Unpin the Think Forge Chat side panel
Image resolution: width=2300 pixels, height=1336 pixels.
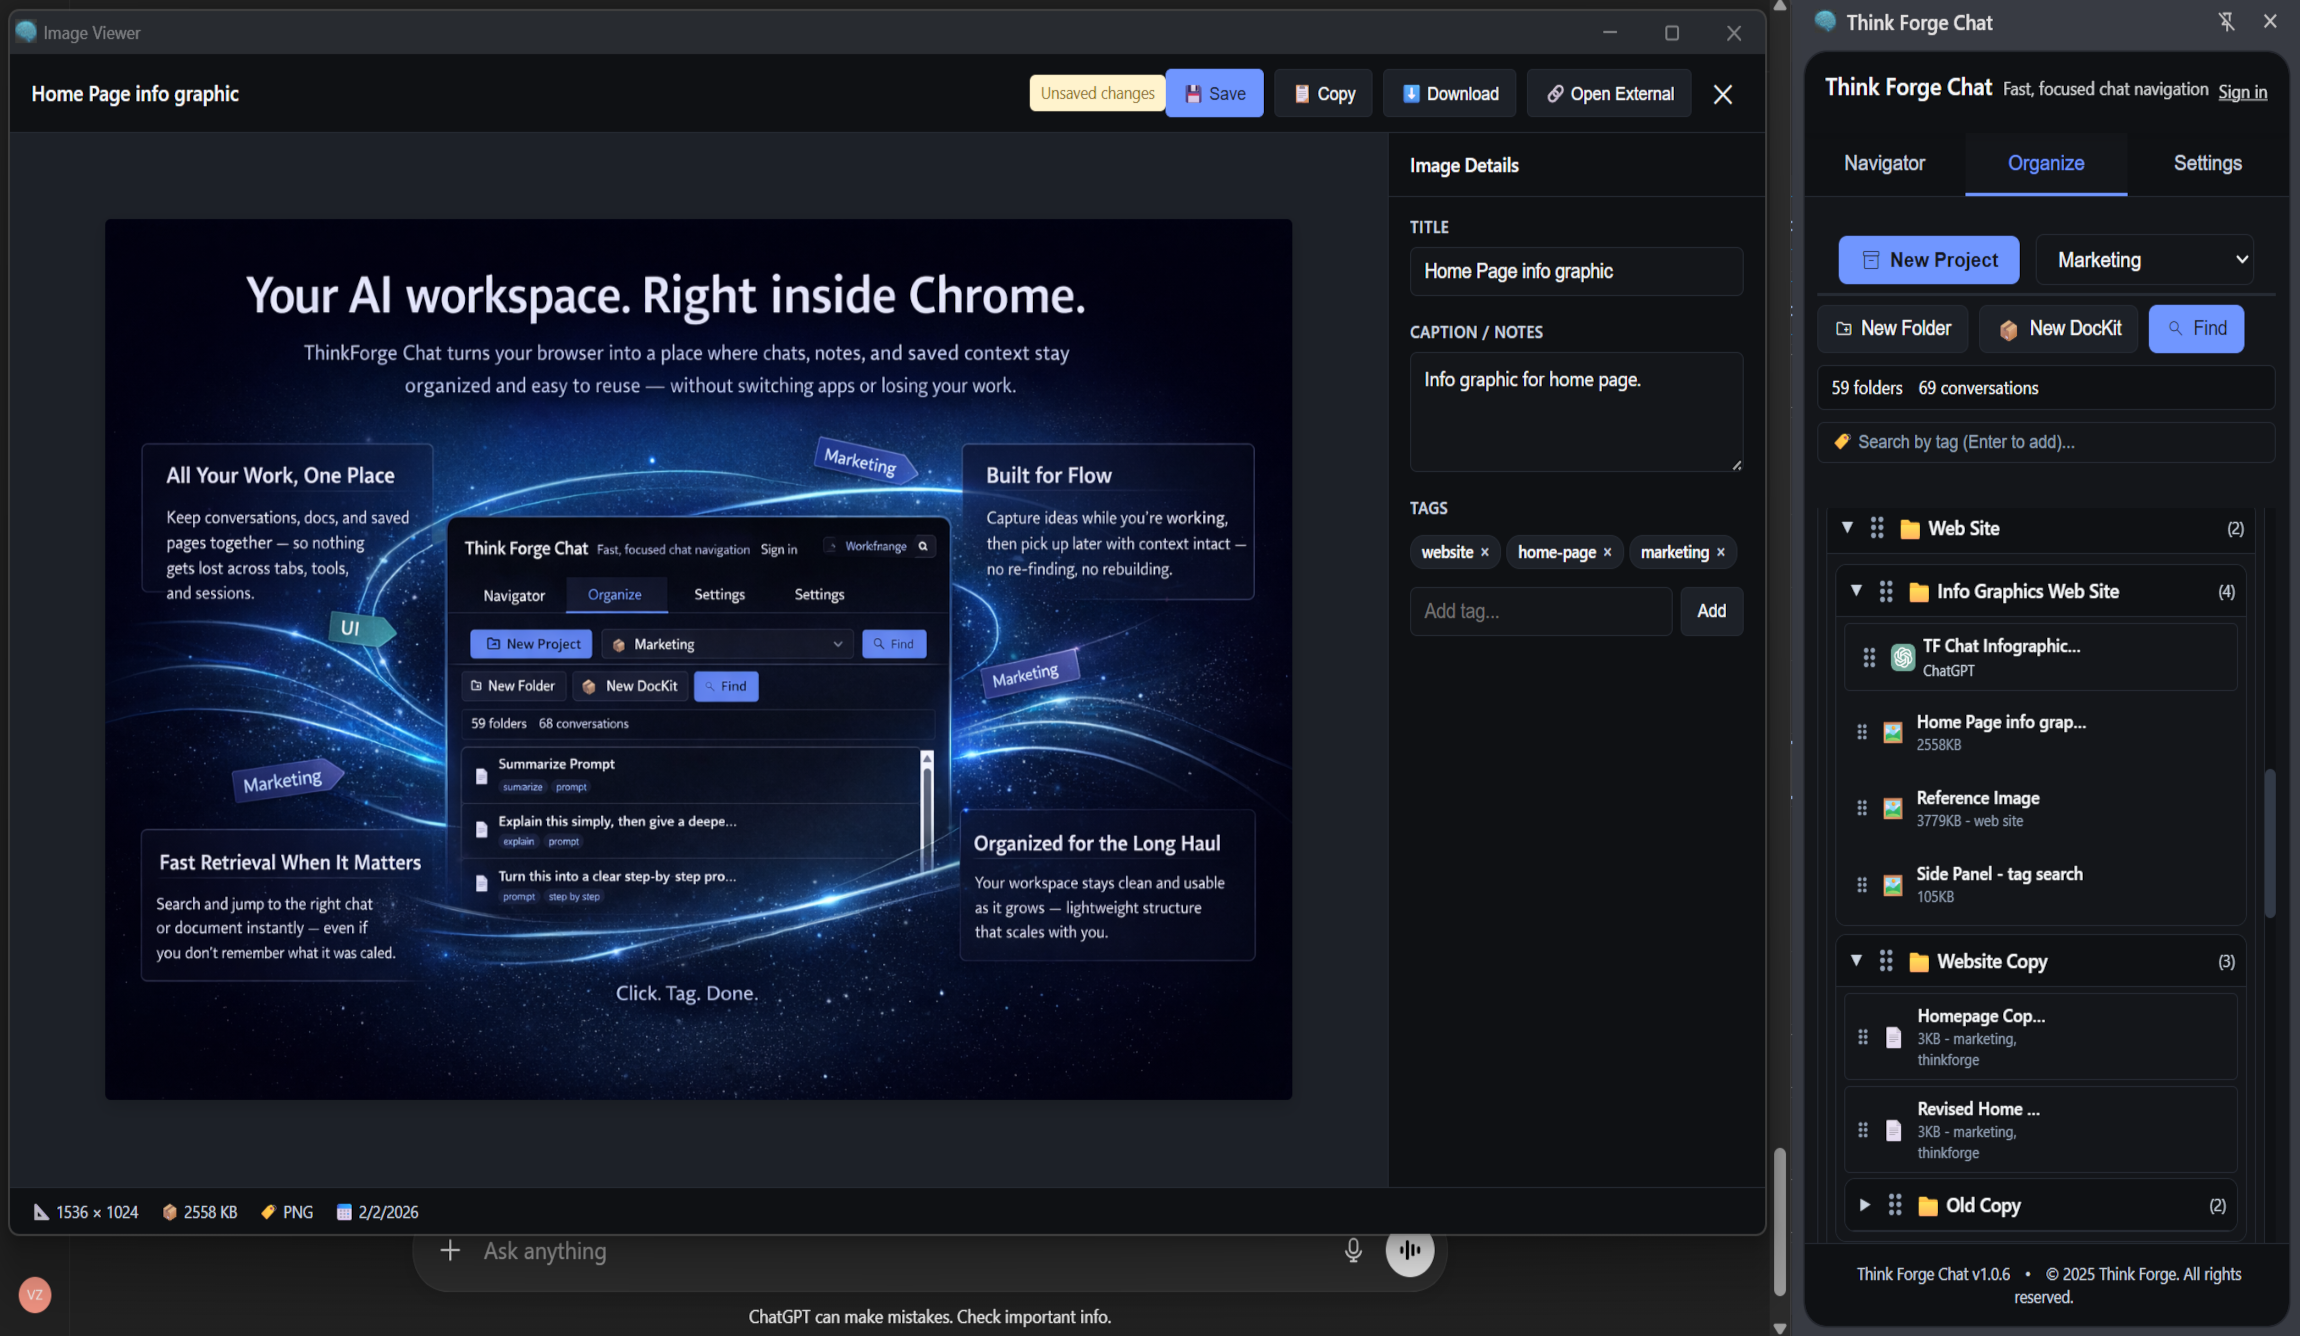click(2226, 21)
